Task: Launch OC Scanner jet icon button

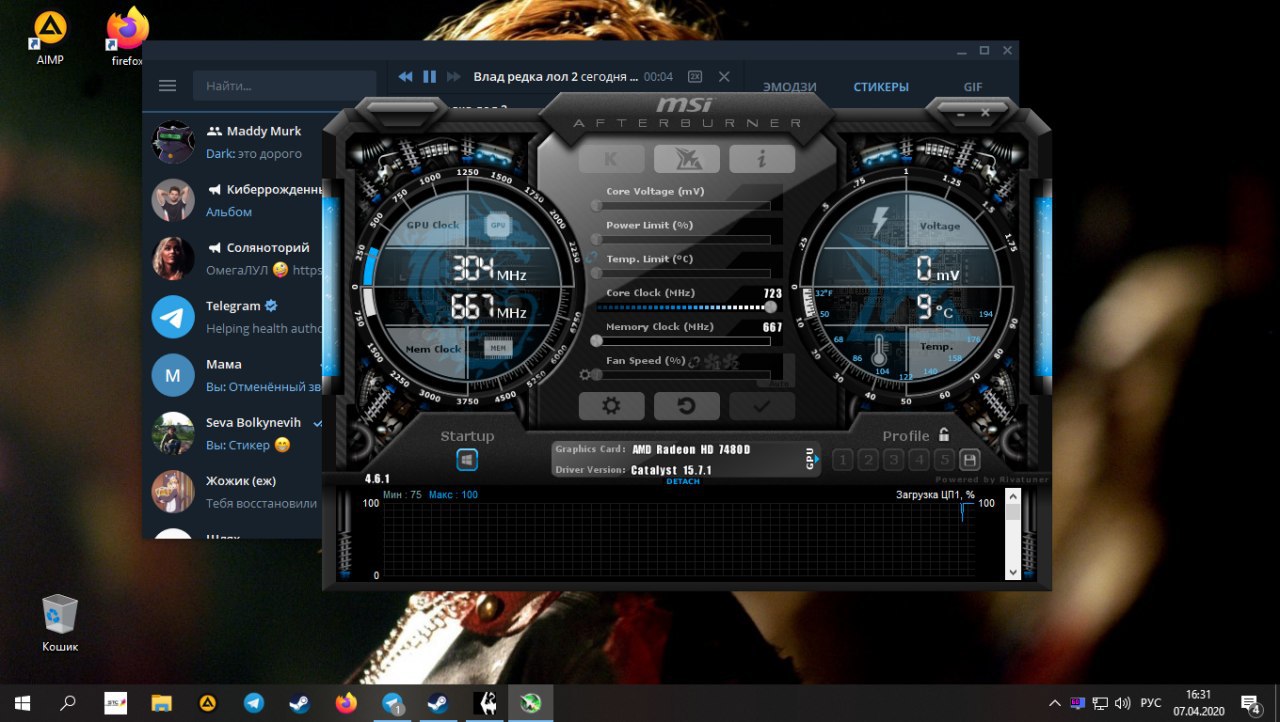Action: (x=686, y=159)
